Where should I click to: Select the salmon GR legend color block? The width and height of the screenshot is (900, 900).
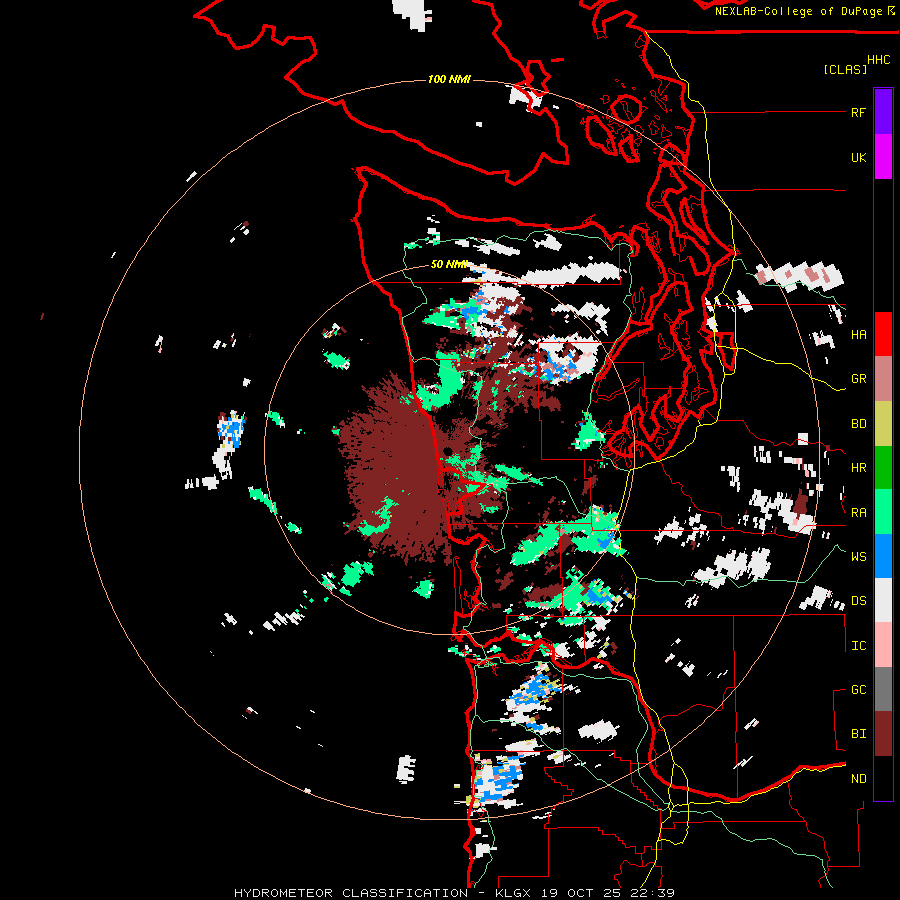[x=883, y=379]
